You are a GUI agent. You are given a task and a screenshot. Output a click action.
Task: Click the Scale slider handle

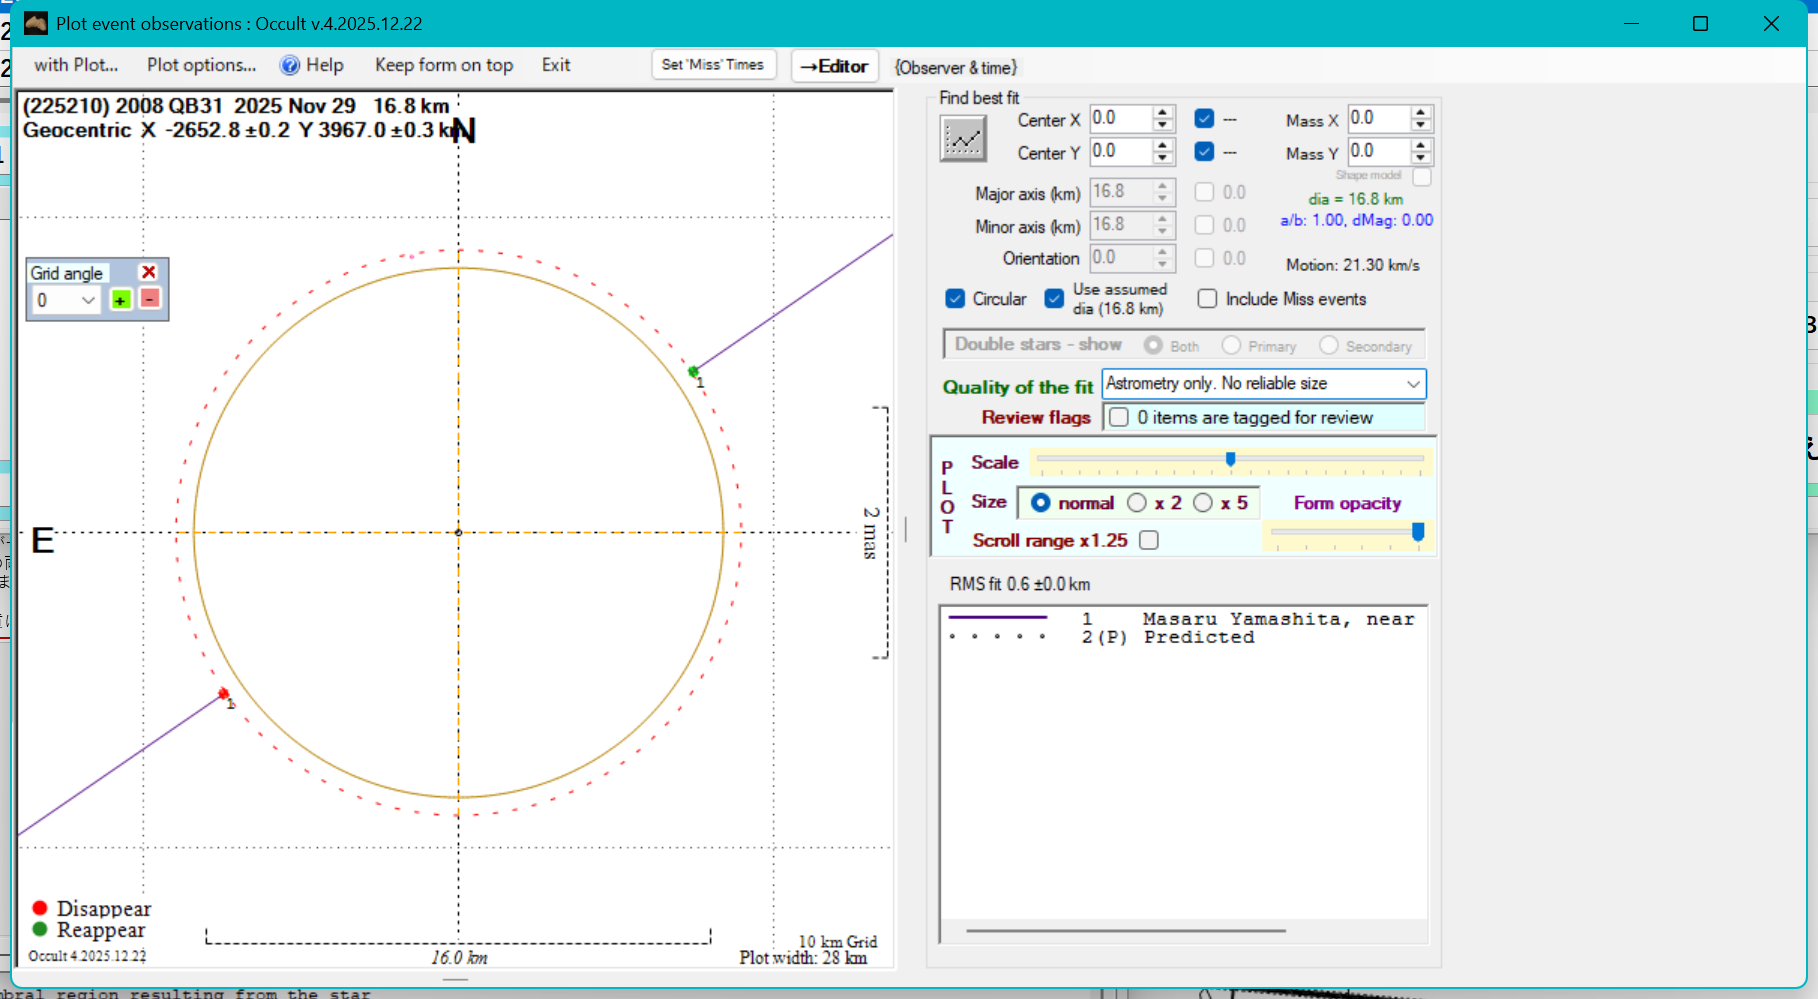coord(1231,459)
